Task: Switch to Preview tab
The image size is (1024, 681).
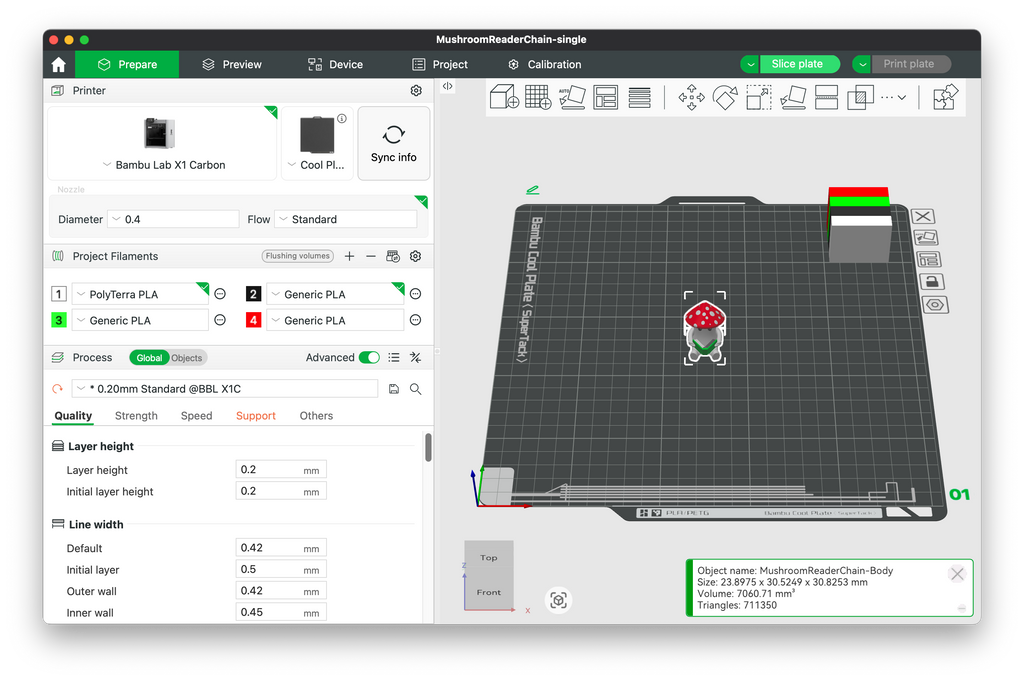Action: tap(232, 65)
